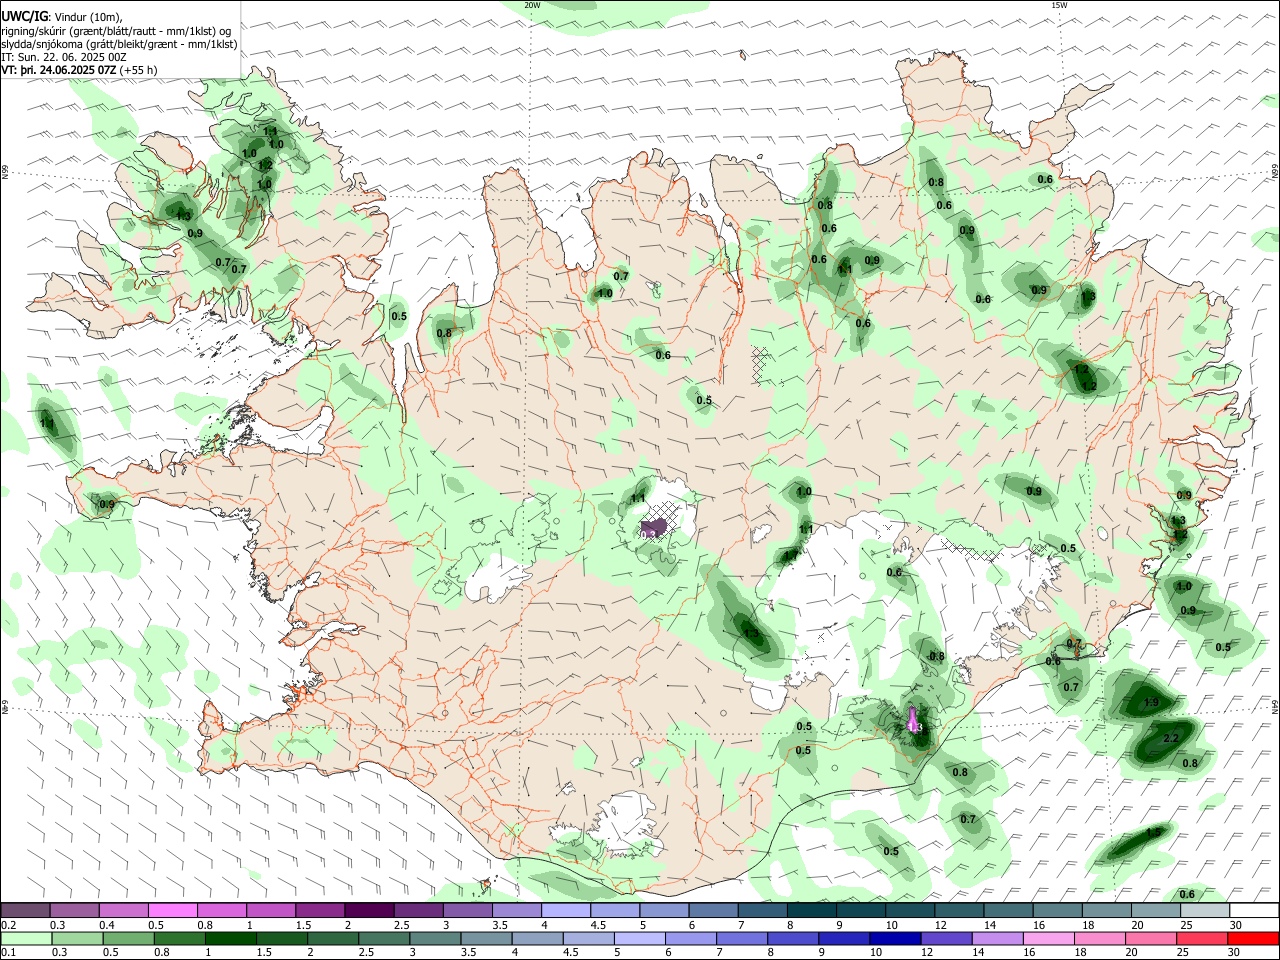The width and height of the screenshot is (1280, 960).
Task: Click the '30' tick label on the bottom legend row
Action: [x=1236, y=953]
